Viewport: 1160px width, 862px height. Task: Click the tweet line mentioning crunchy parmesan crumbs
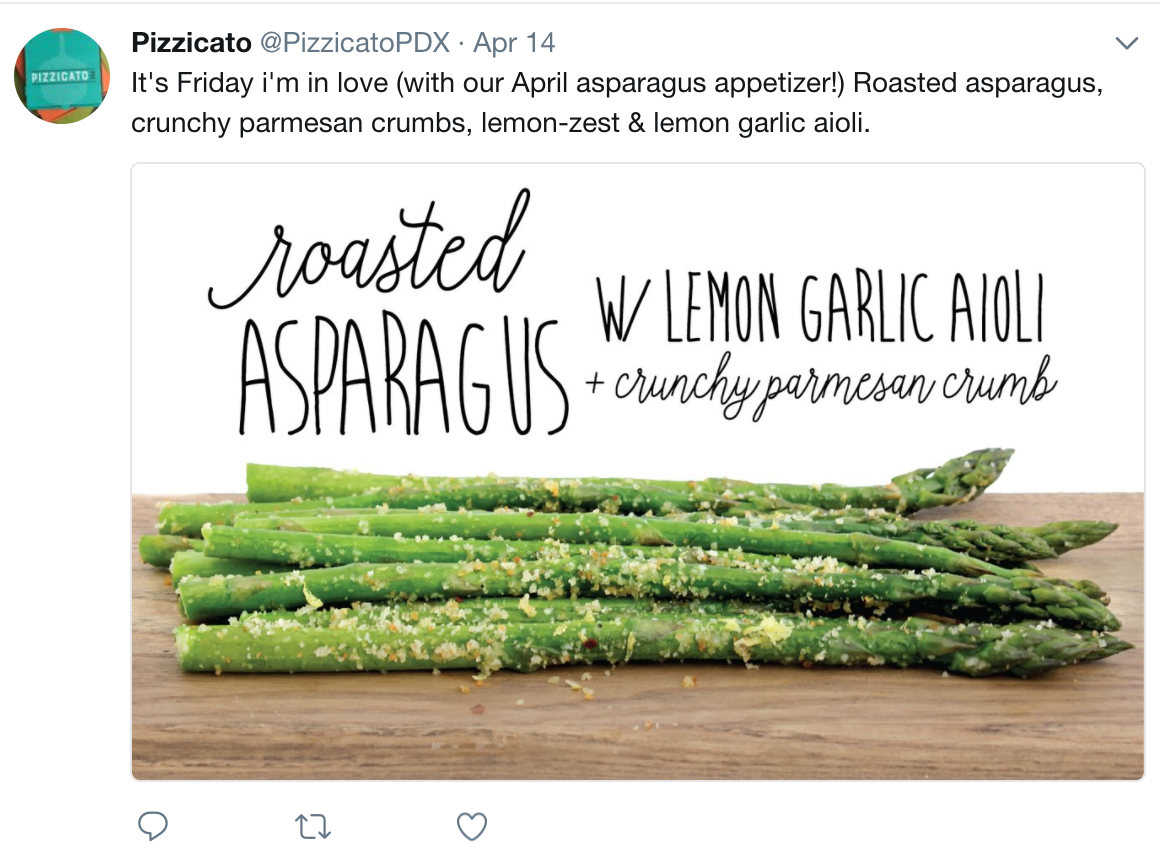[501, 123]
